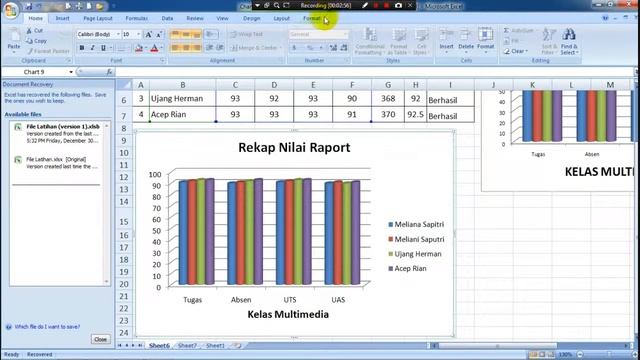
Task: Take screenshot with recorder camera icon
Action: tap(398, 6)
